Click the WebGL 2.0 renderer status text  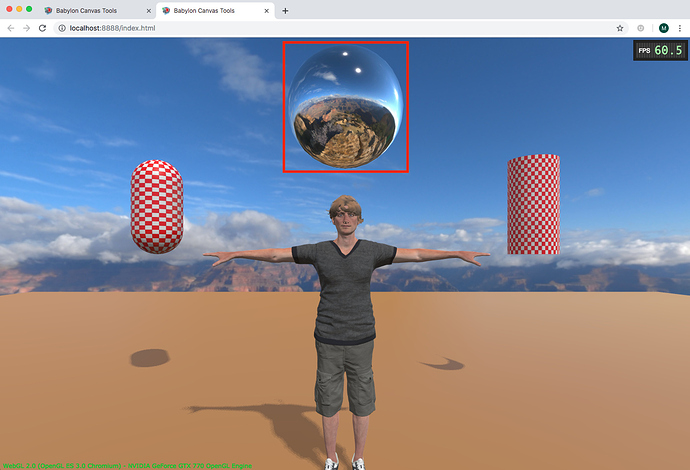[x=128, y=466]
